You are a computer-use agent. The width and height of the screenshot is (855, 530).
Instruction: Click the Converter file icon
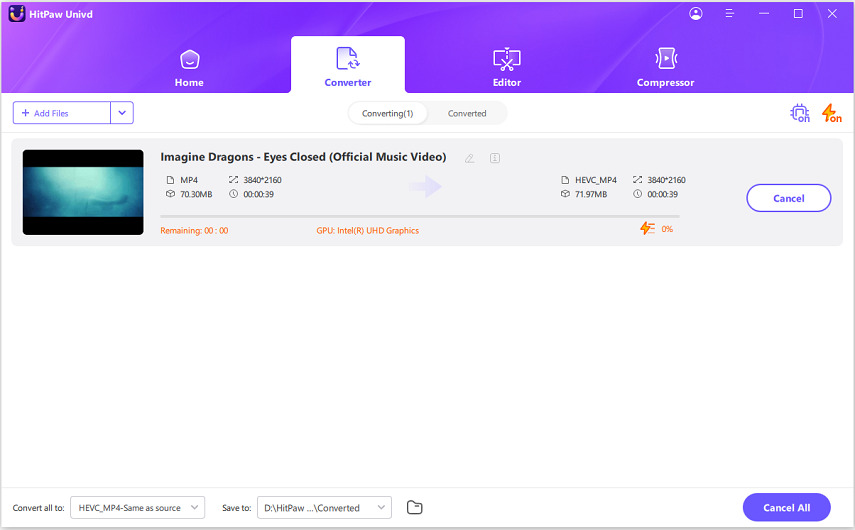pyautogui.click(x=347, y=58)
